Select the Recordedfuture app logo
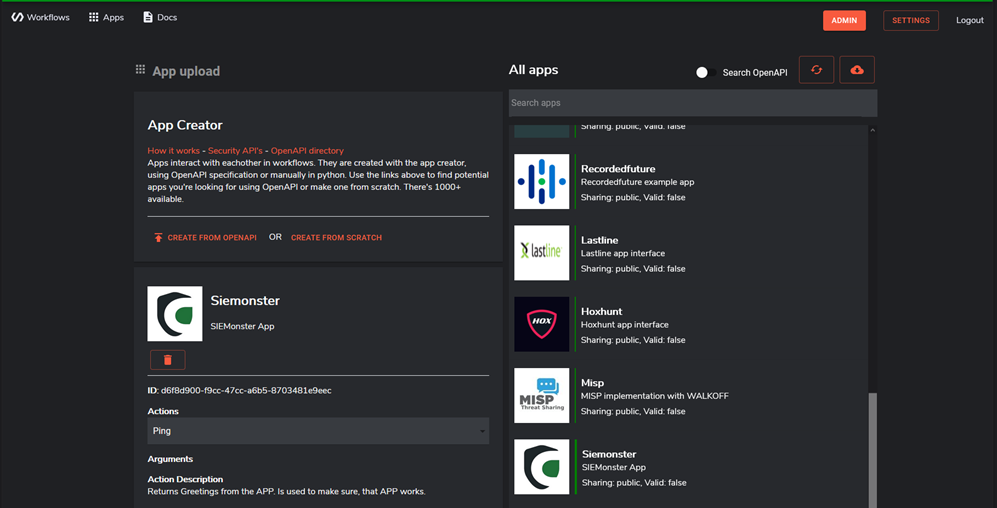 point(542,181)
